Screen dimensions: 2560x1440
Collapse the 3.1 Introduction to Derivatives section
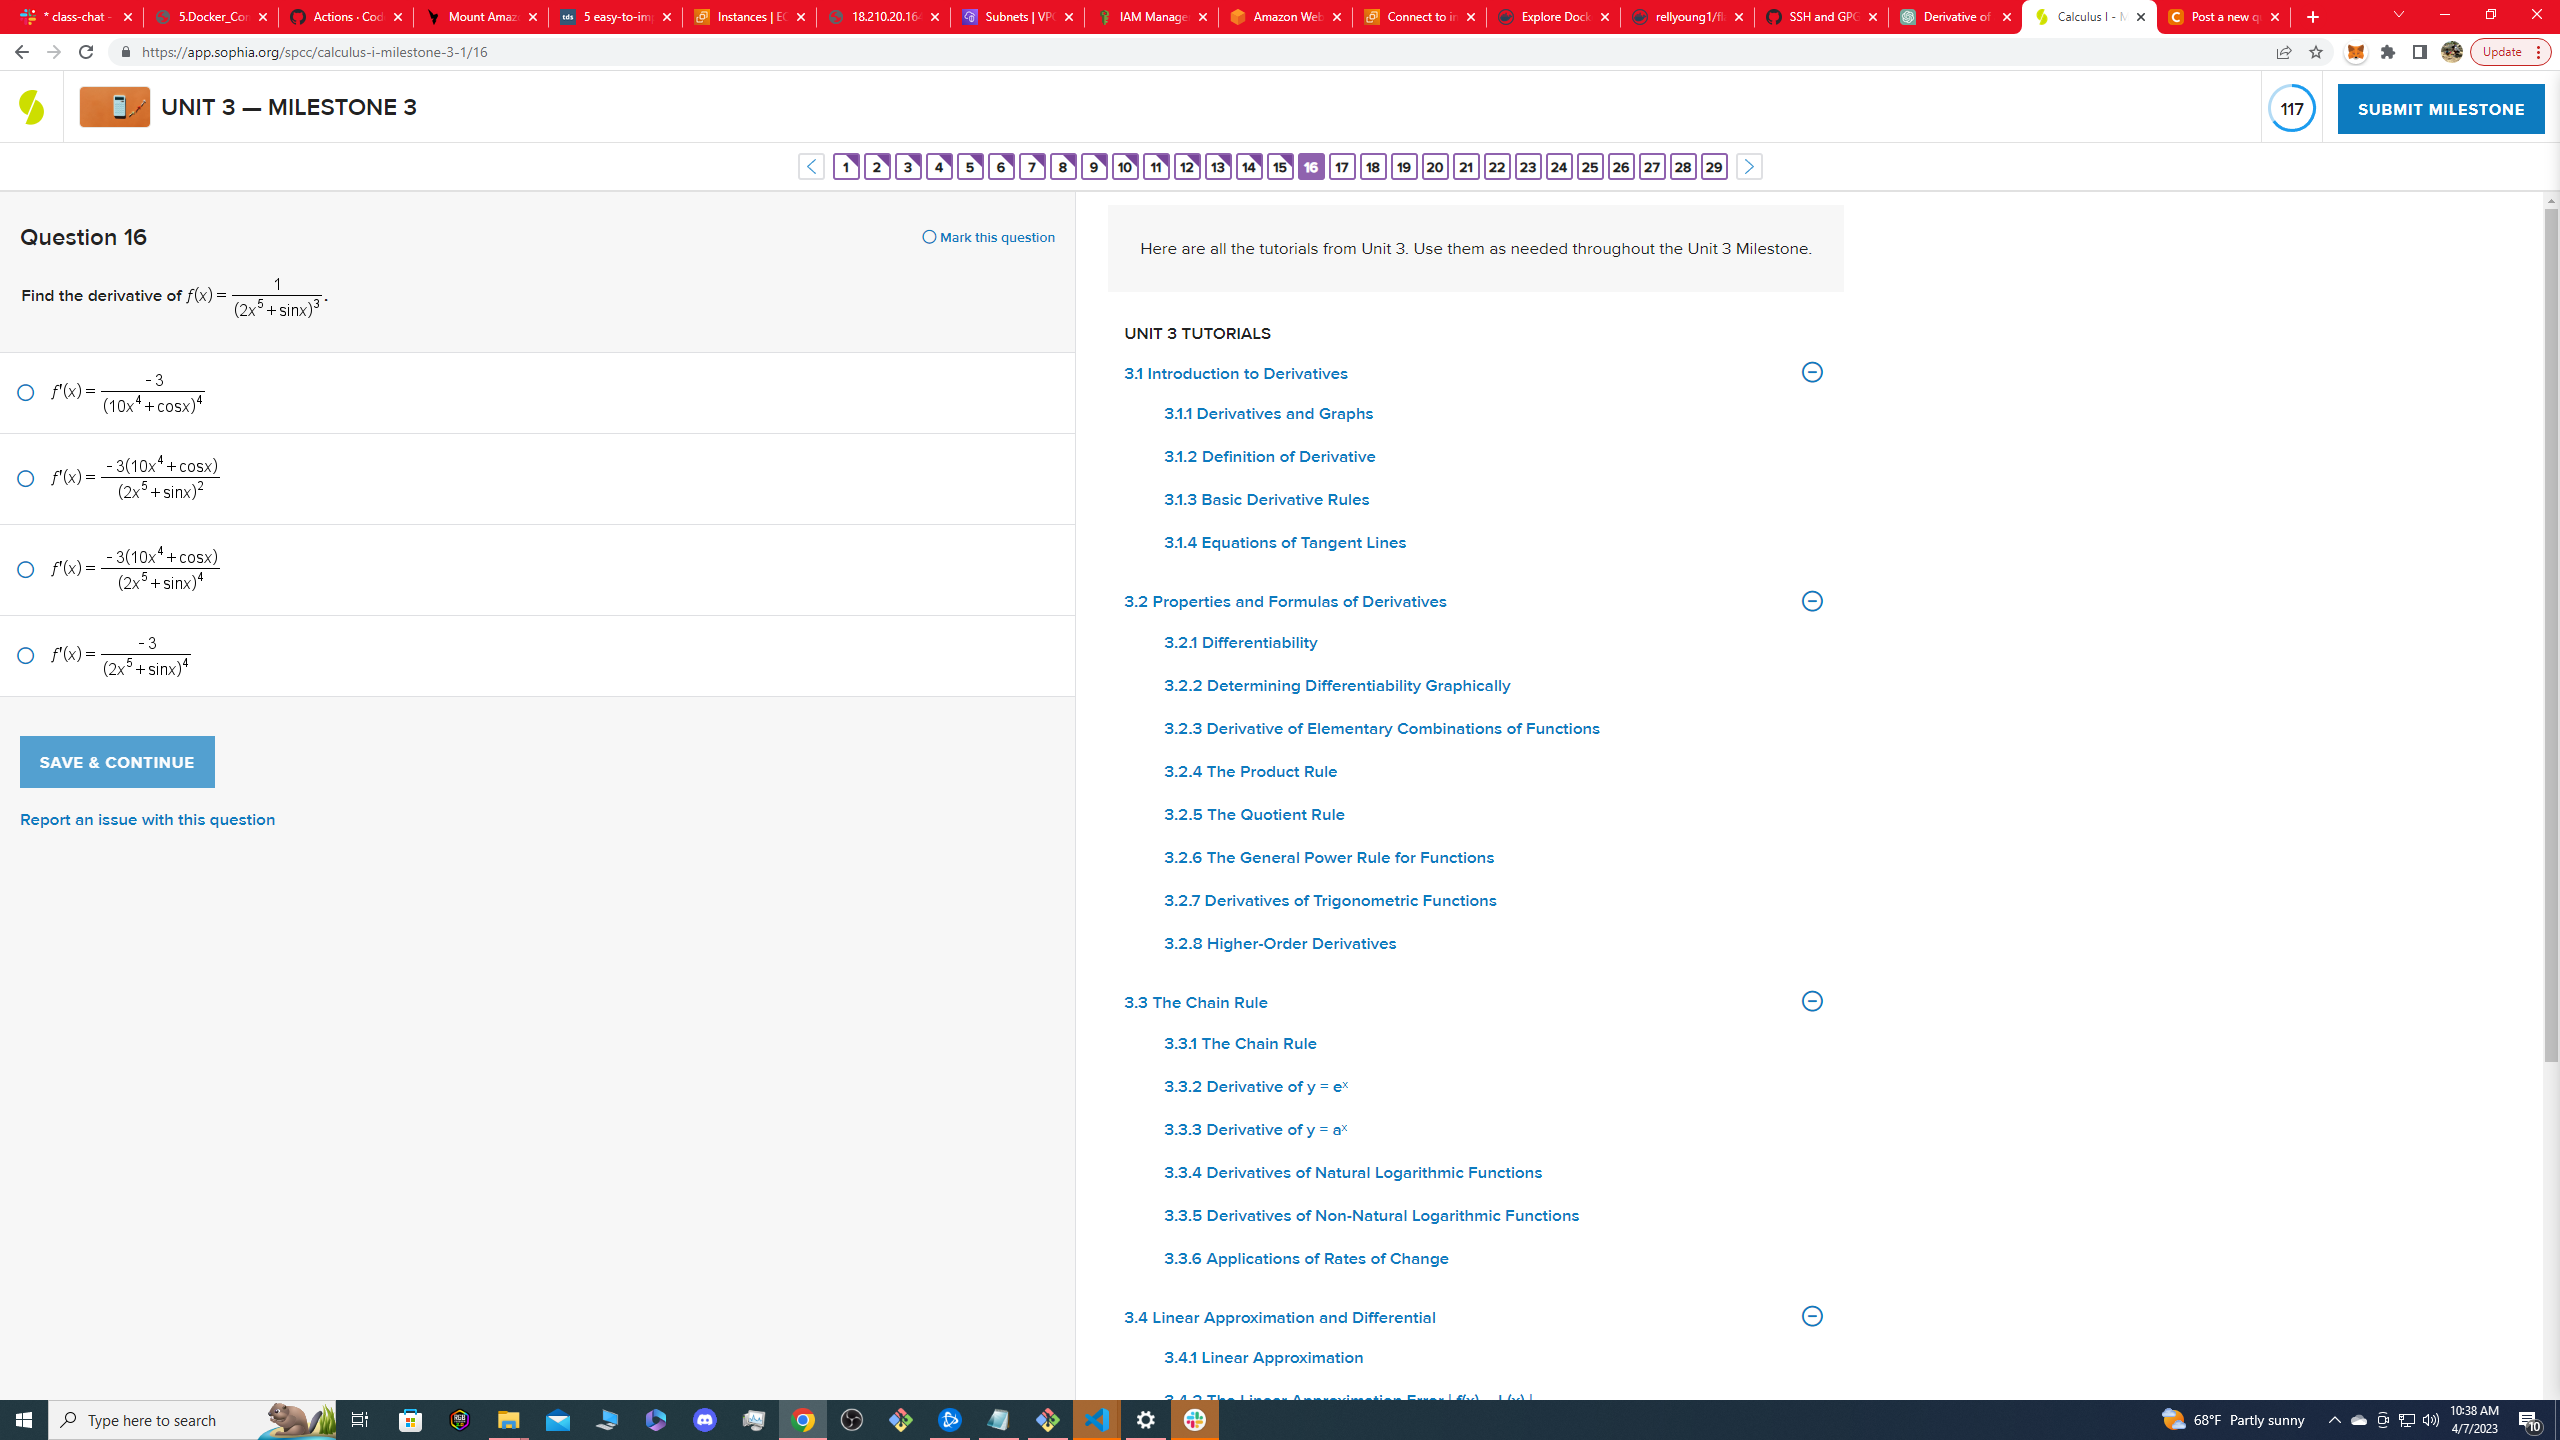click(1811, 373)
